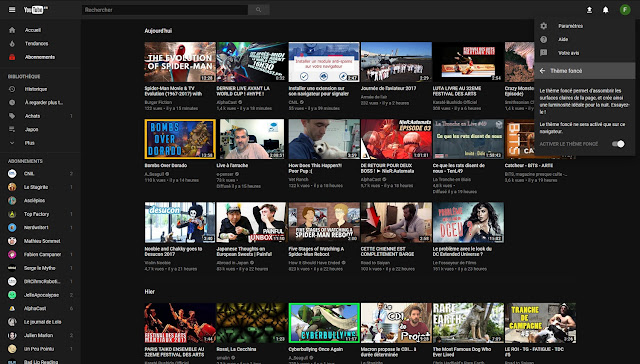Screen dimensions: 640x364
Task: Open the Asclépios subscription
Action: coord(34,200)
